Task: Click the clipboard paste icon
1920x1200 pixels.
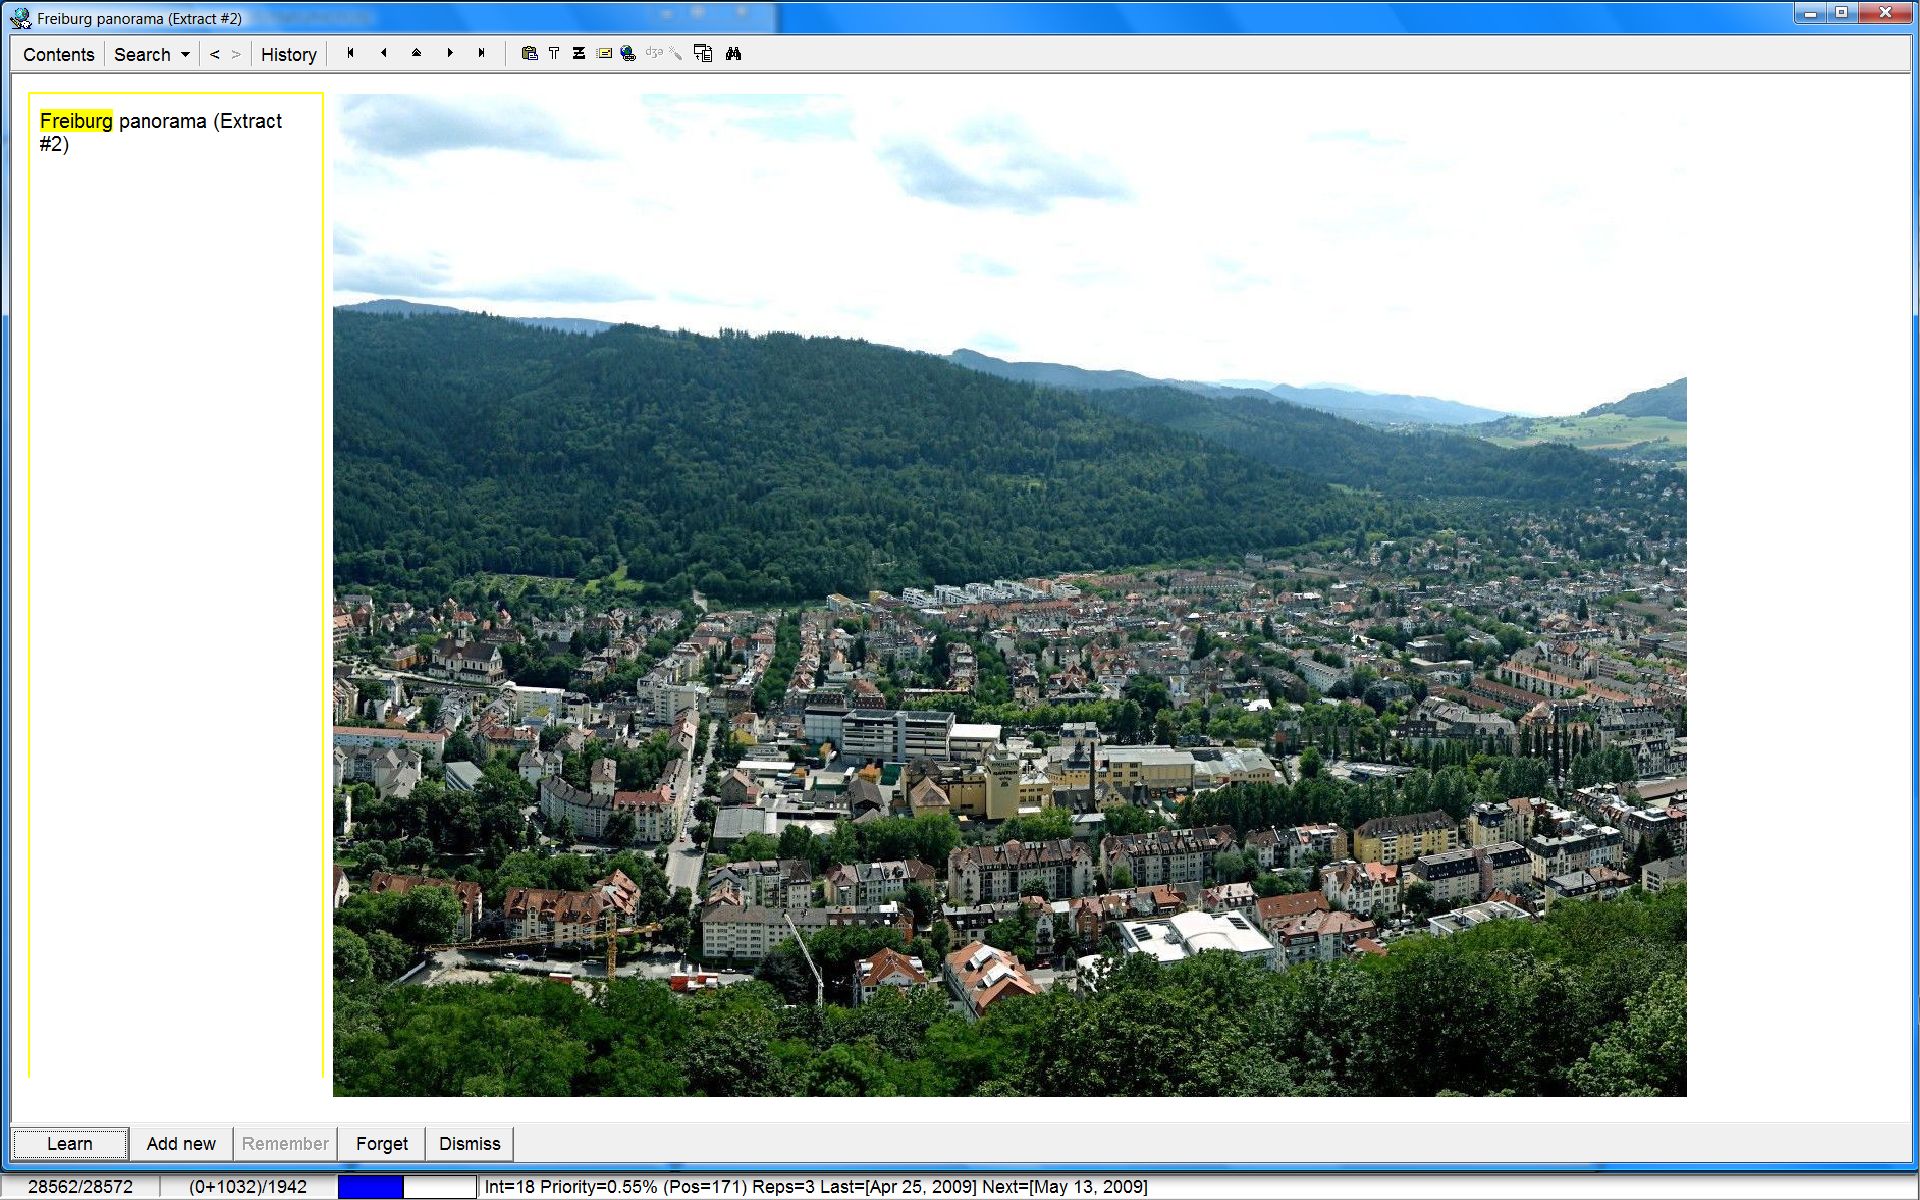Action: click(x=529, y=54)
